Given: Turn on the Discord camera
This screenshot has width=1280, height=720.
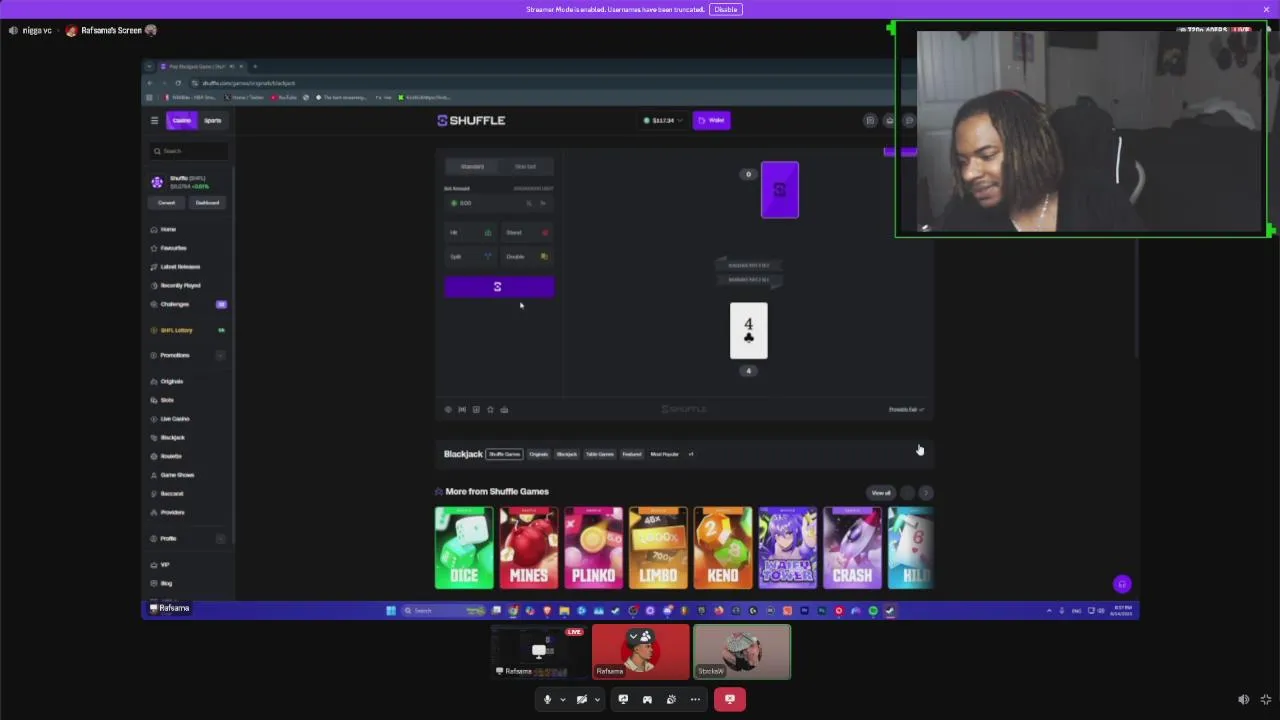Looking at the screenshot, I should [x=581, y=699].
